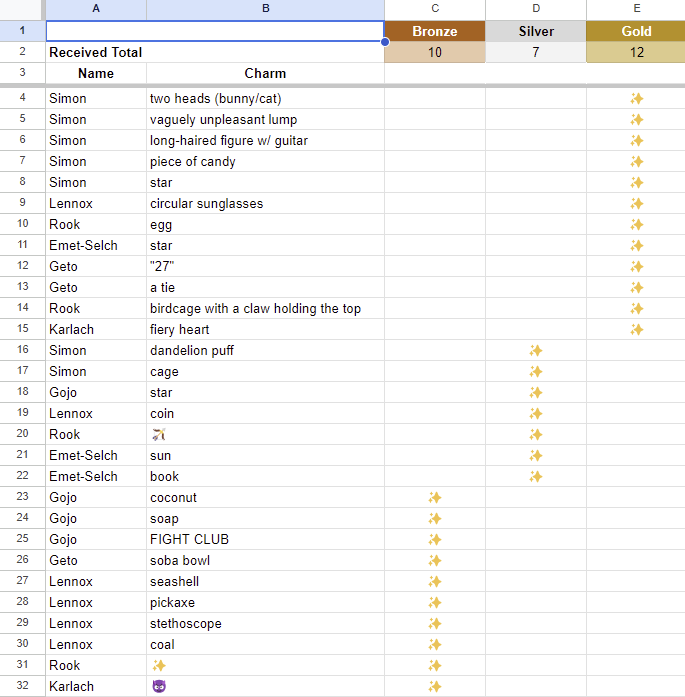This screenshot has width=685, height=697.
Task: Select column D header
Action: pyautogui.click(x=536, y=9)
